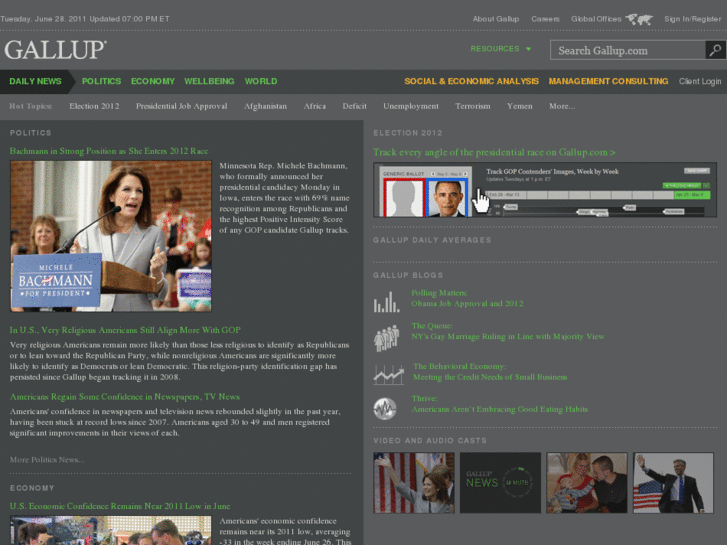Play the Bachmann waving flag video thumbnail
The image size is (727, 545).
pos(414,483)
